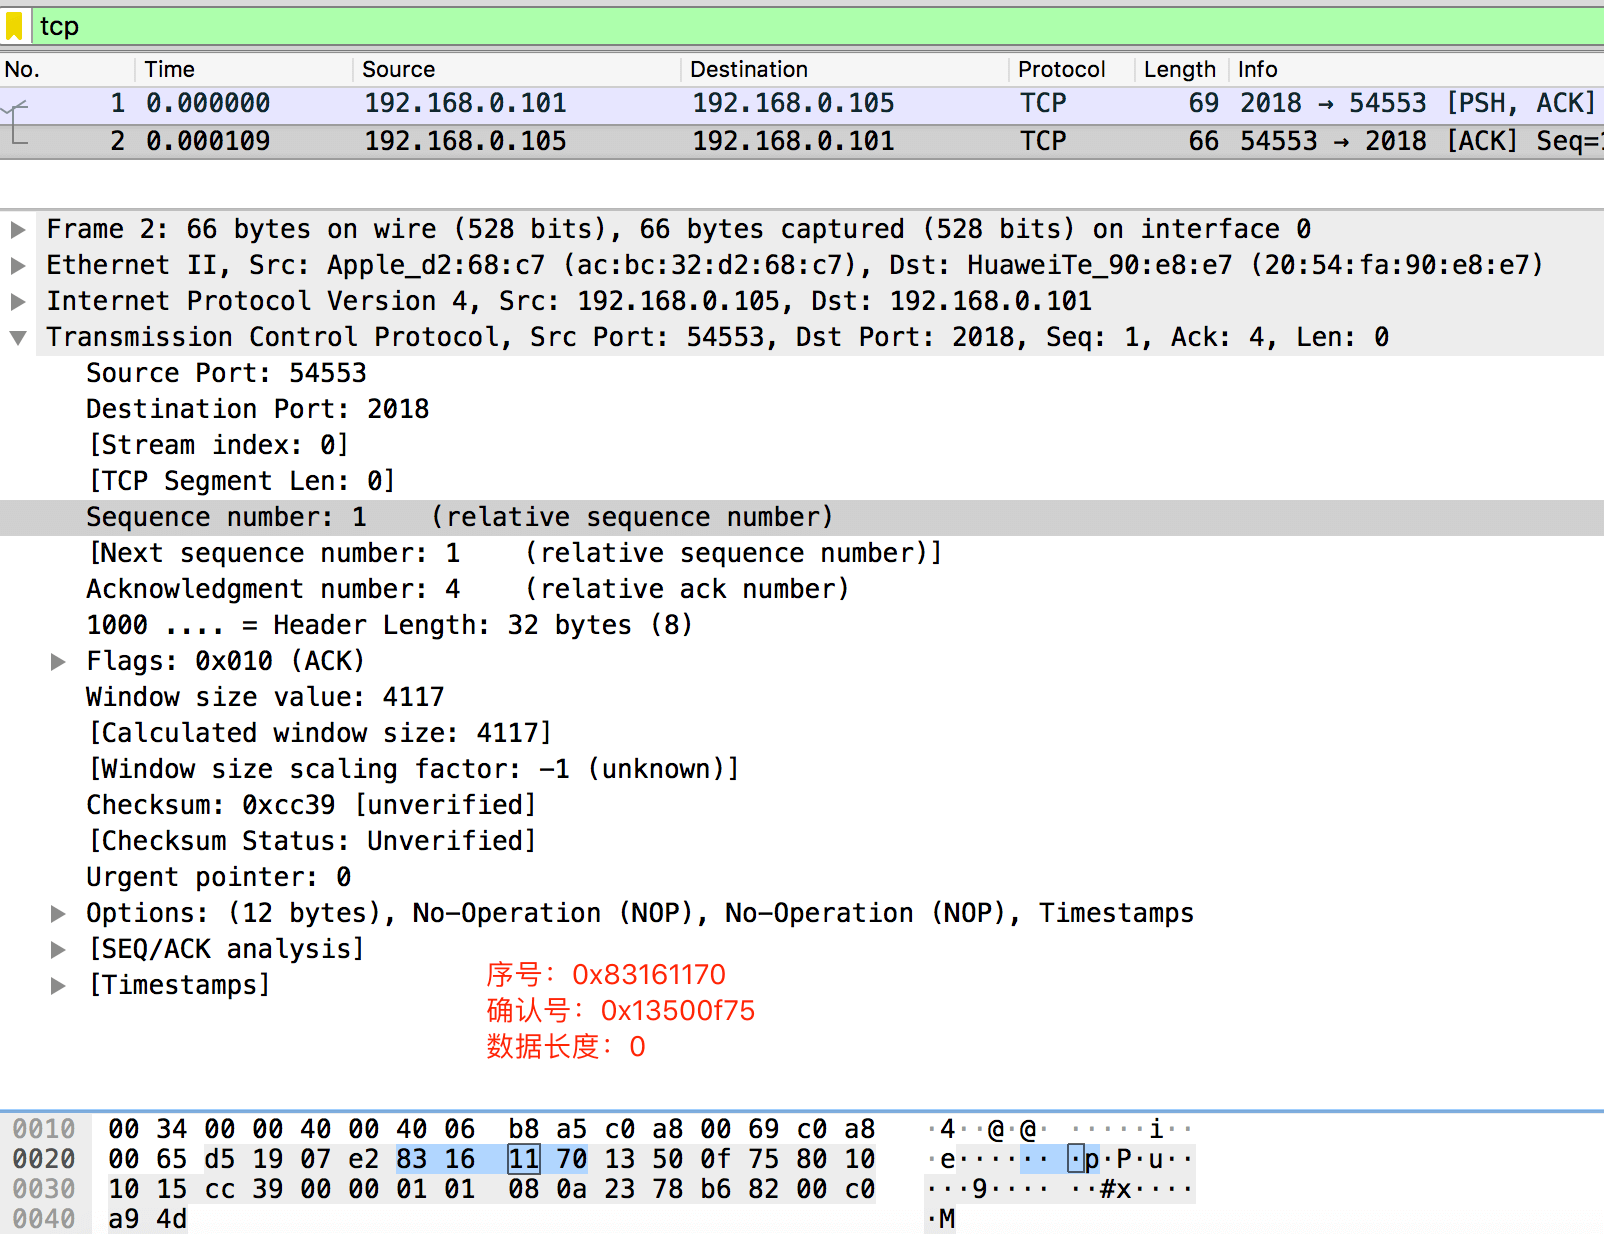The height and width of the screenshot is (1234, 1604).
Task: Click the Protocol column header
Action: 1061,69
